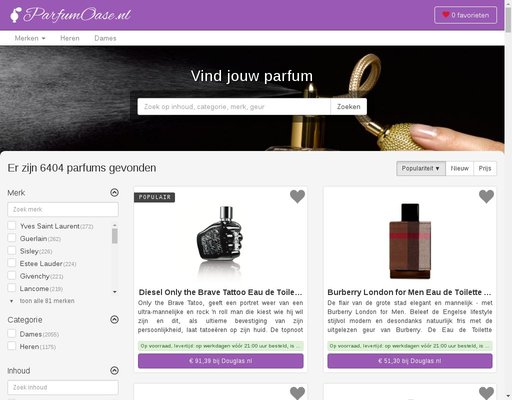Click the ParfumOase.nl logo

(x=70, y=15)
